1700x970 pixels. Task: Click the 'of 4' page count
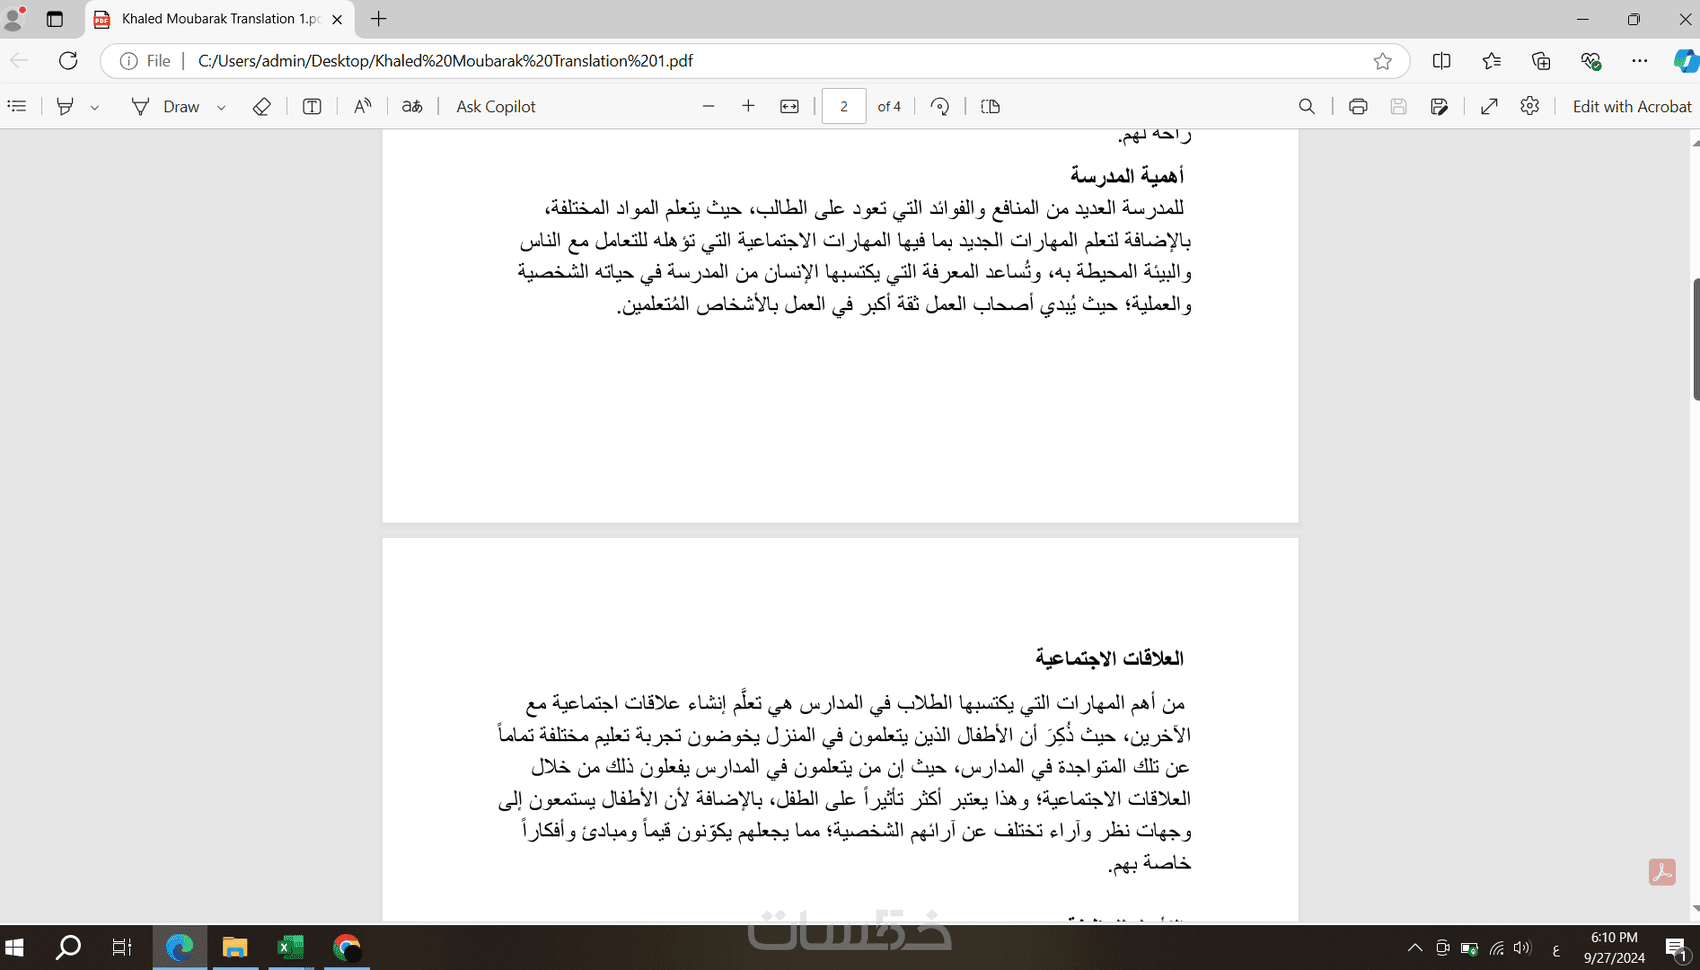tap(889, 107)
